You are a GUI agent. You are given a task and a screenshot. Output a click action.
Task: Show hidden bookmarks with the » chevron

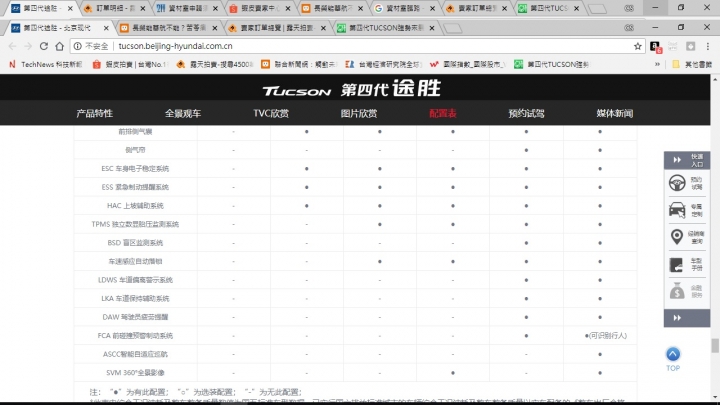pos(657,64)
